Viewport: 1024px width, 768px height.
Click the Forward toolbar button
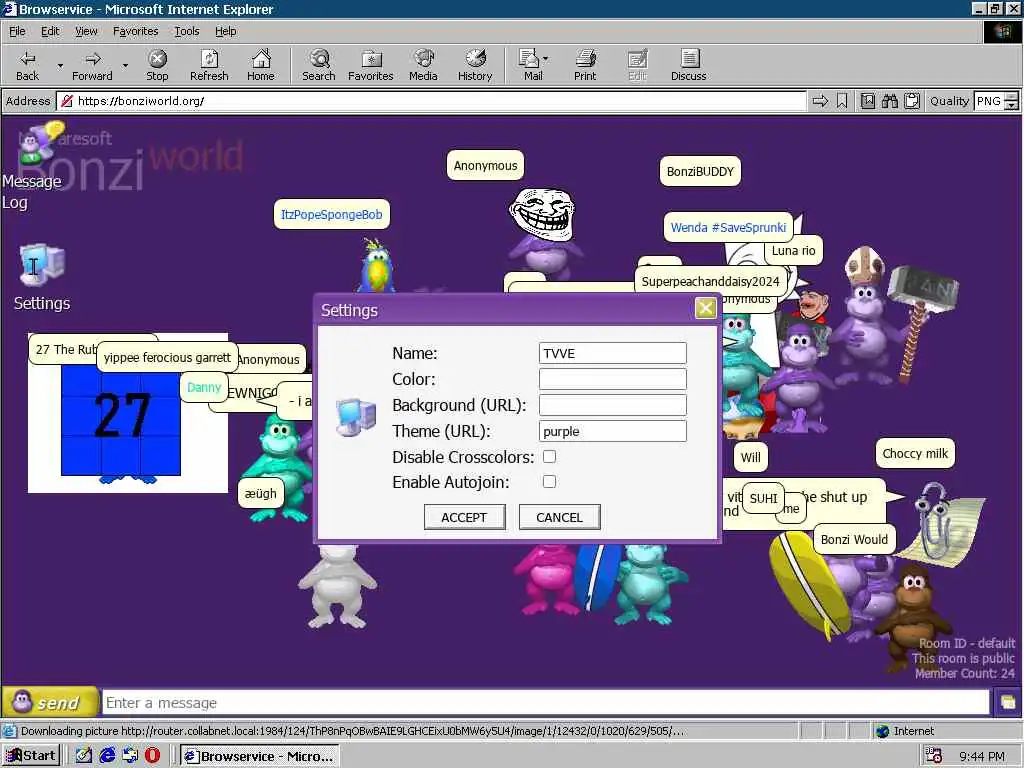[x=92, y=65]
